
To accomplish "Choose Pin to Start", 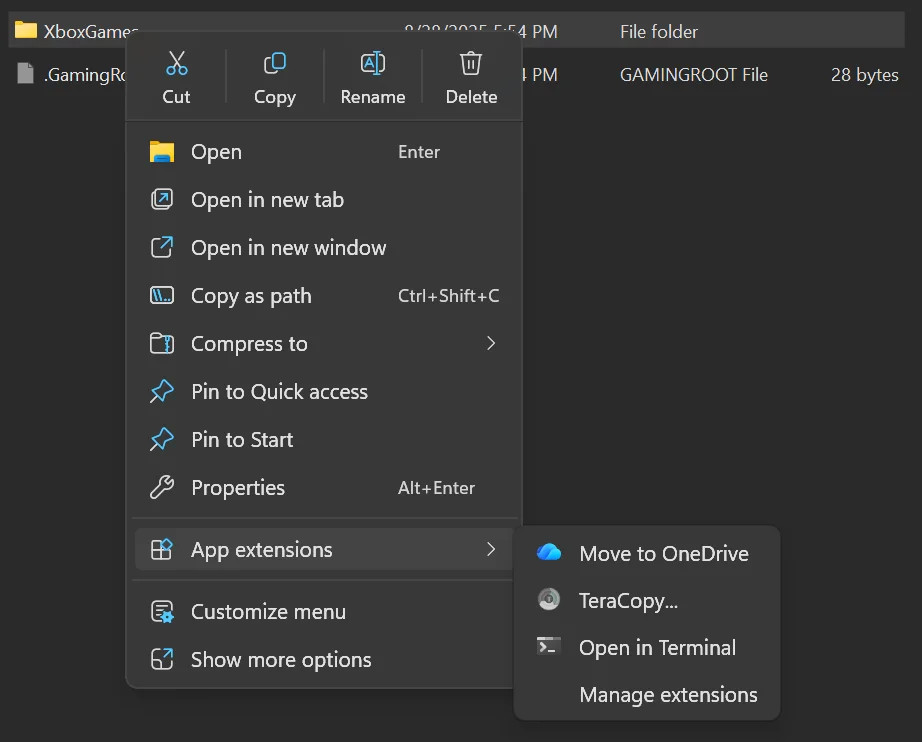I will 324,439.
